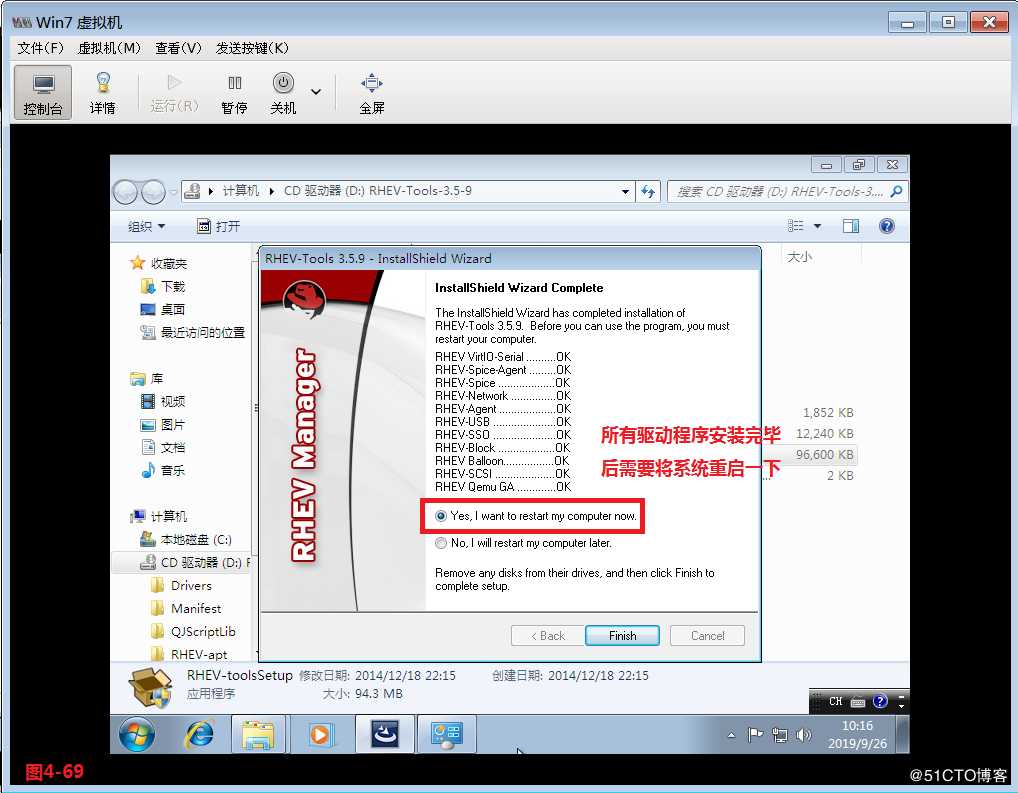Change view with the view icon
Viewport: 1018px width, 793px height.
click(x=795, y=225)
